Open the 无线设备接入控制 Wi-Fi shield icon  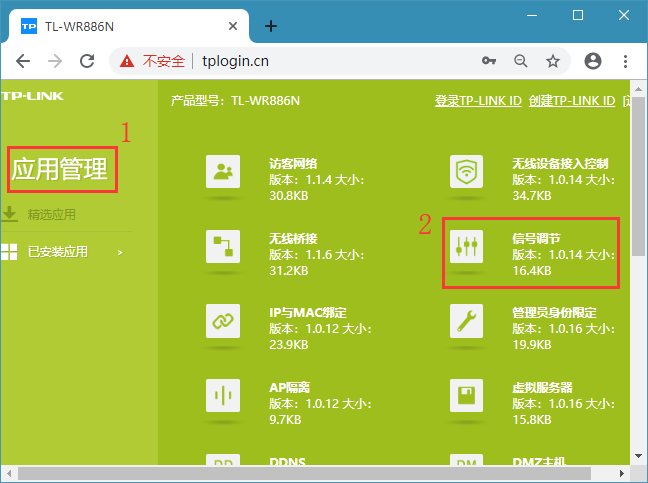click(x=466, y=172)
